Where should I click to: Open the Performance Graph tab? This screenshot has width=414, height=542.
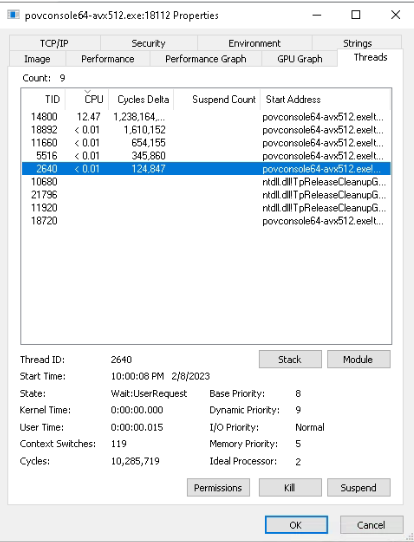(206, 59)
